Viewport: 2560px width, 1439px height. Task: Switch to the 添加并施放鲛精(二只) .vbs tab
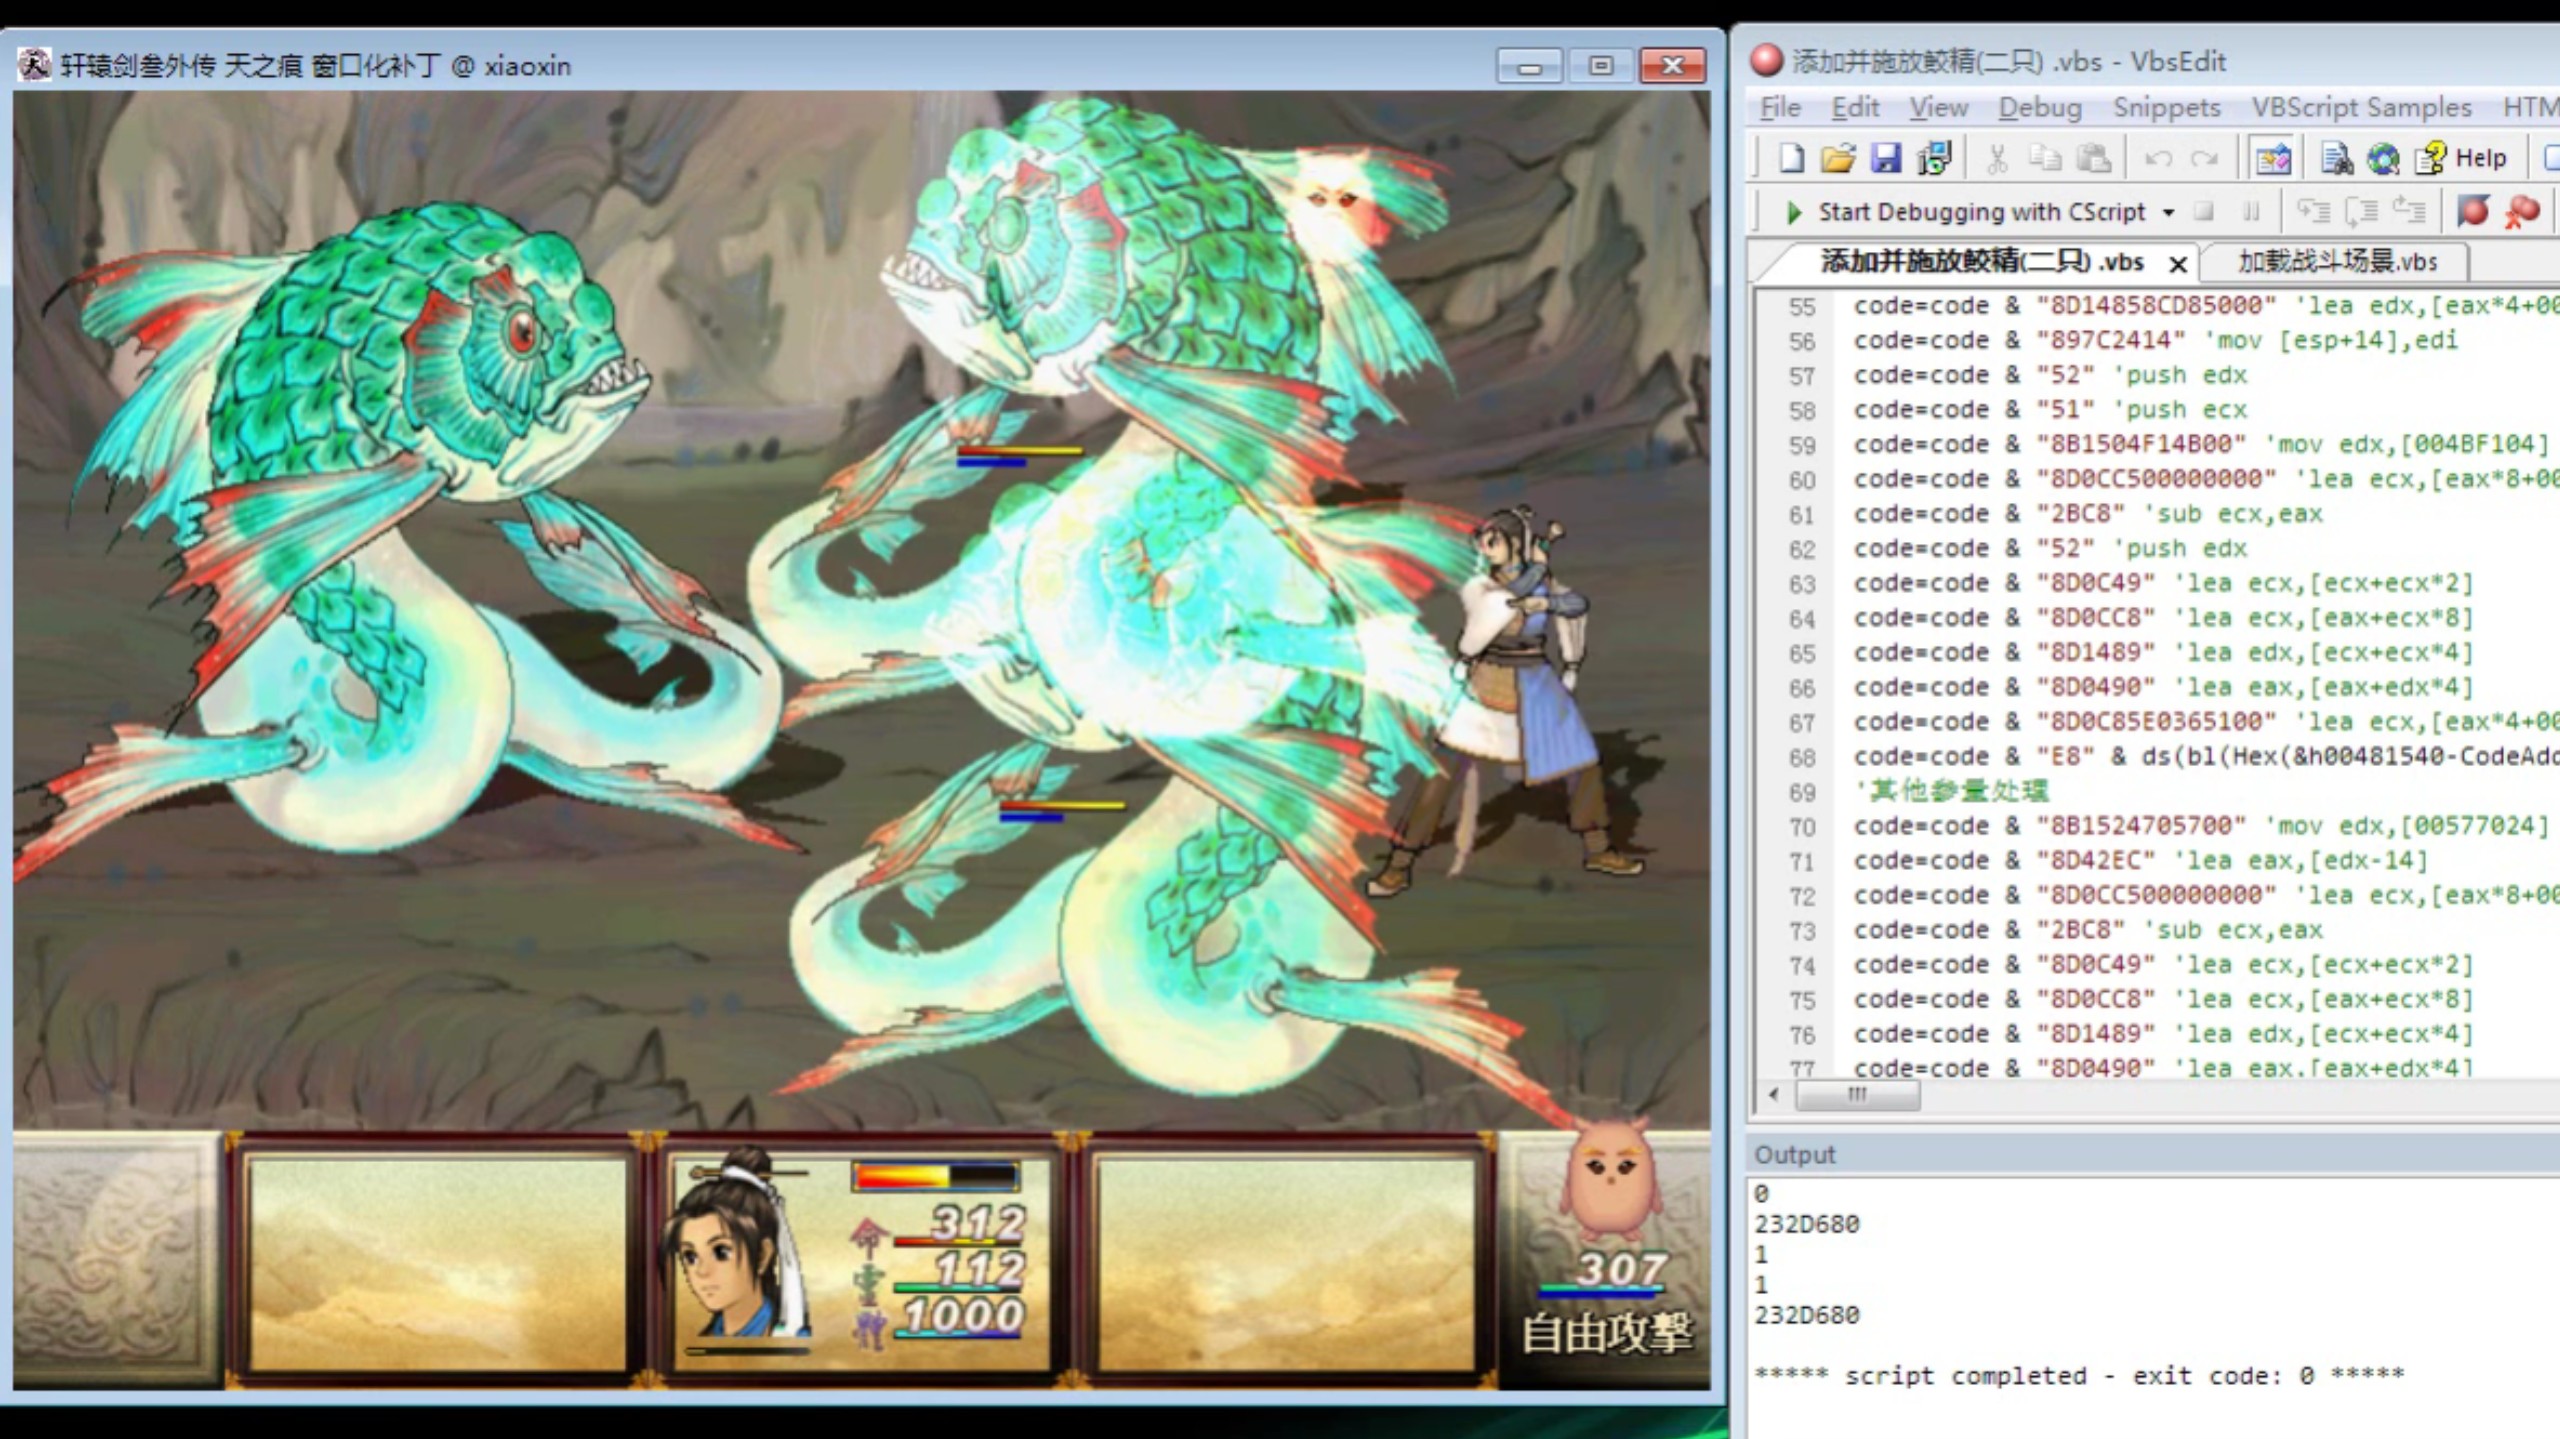tap(1981, 262)
